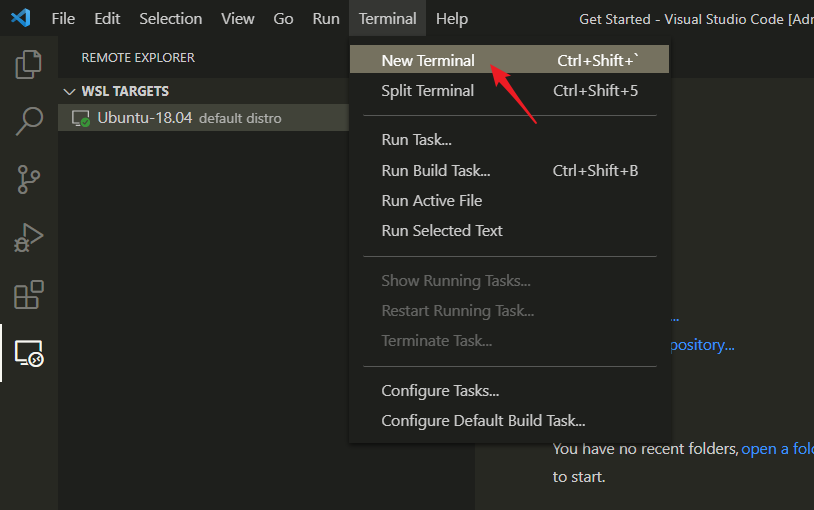Open the Search view icon
Viewport: 814px width, 510px height.
tap(29, 121)
